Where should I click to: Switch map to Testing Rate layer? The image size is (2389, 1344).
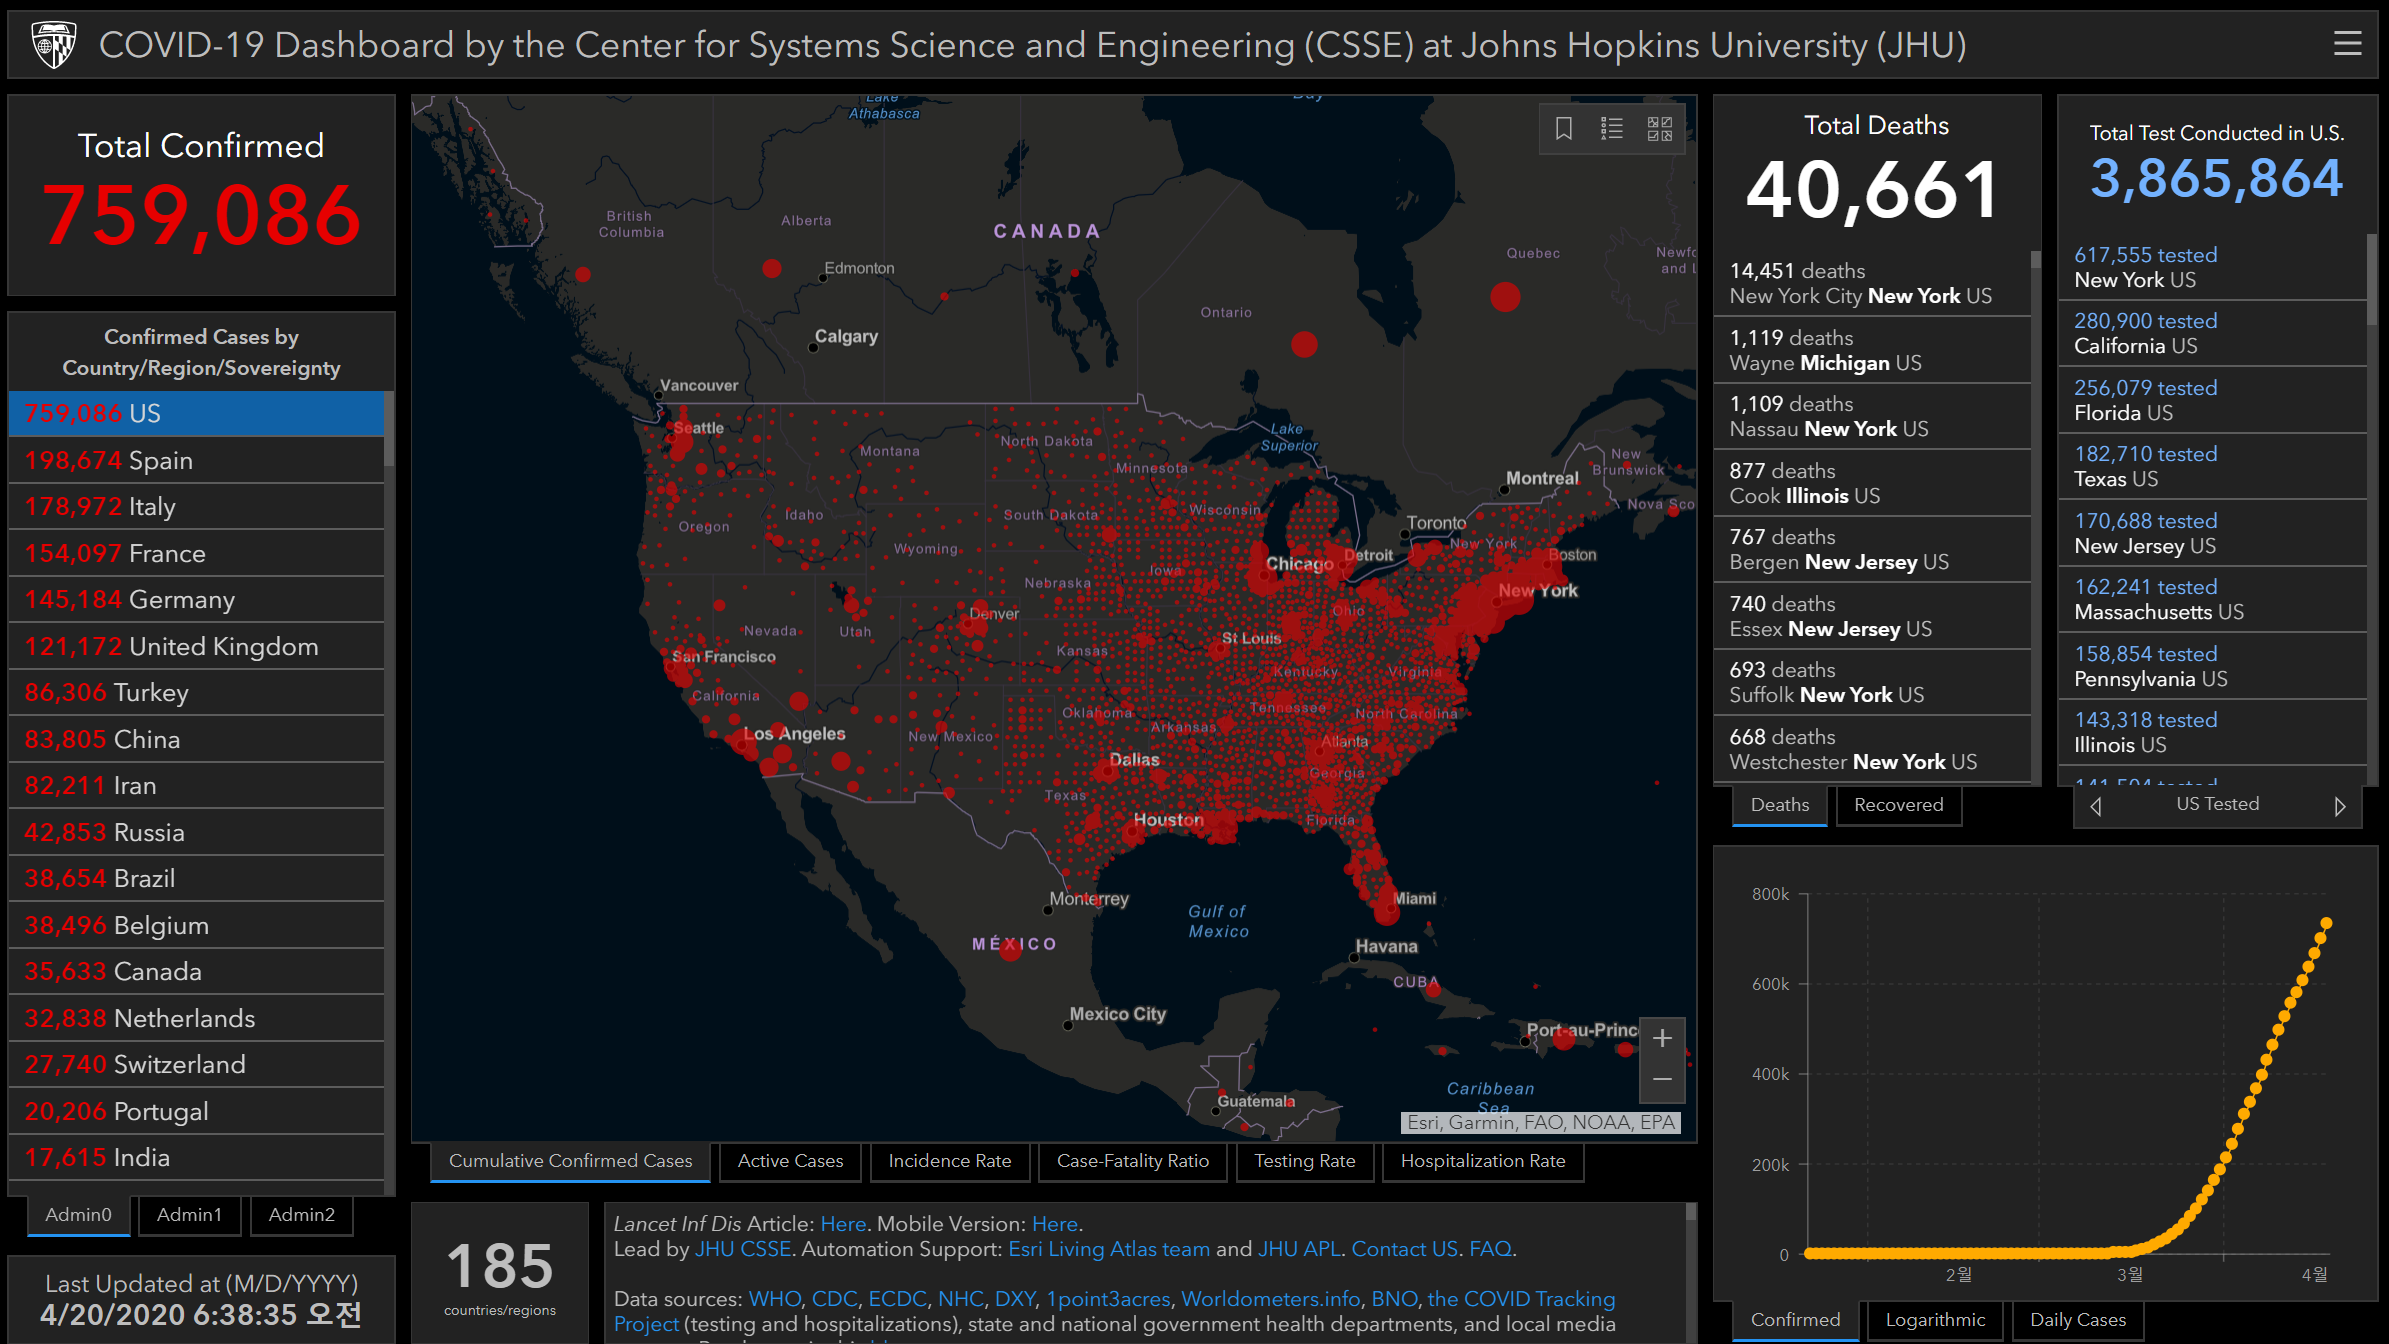tap(1304, 1161)
